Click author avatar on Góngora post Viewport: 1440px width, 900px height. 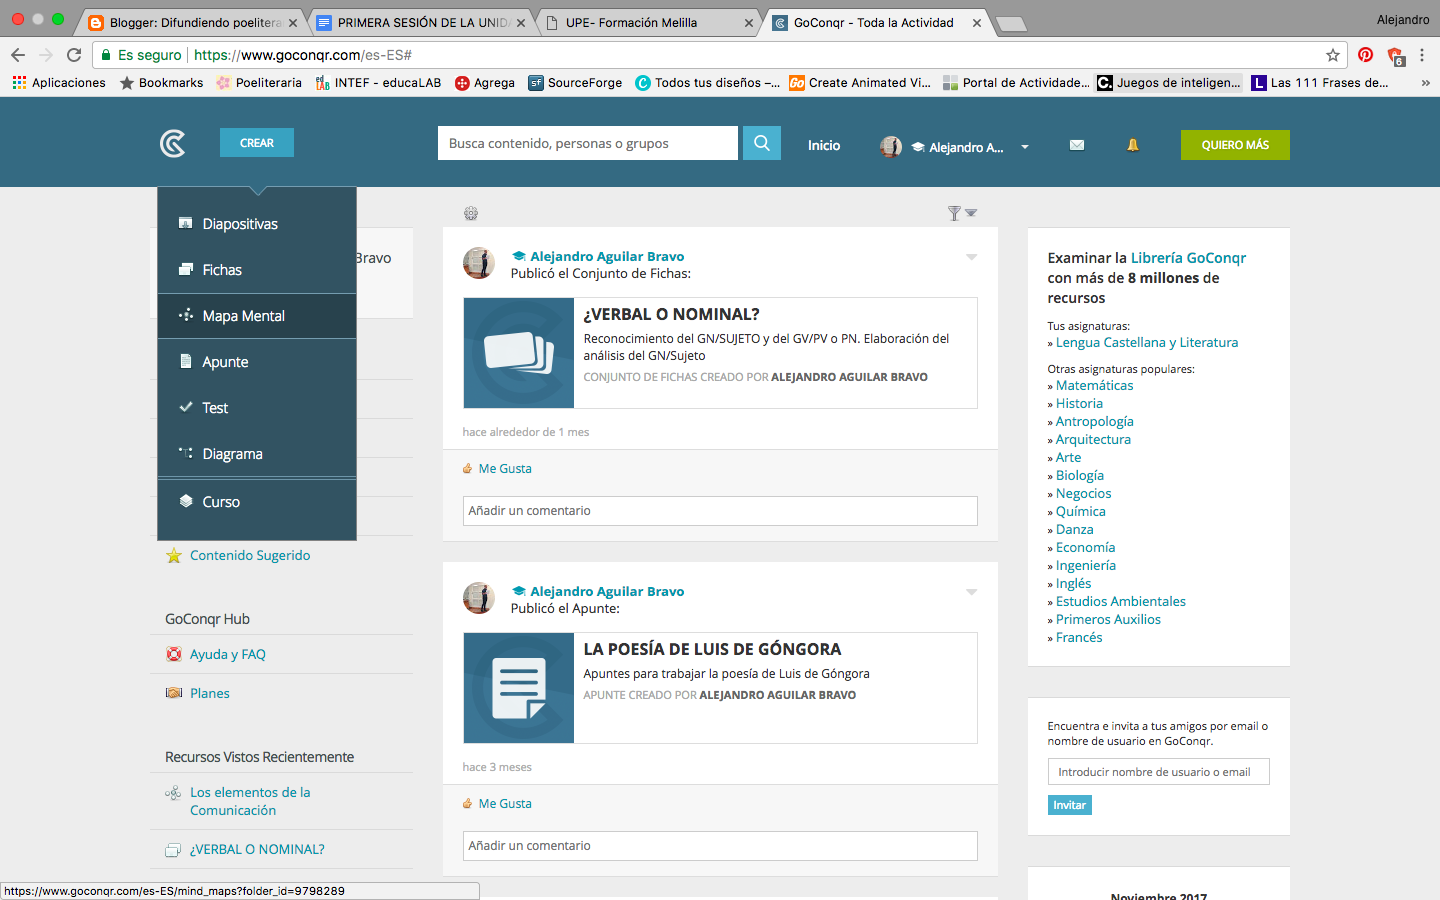[479, 598]
